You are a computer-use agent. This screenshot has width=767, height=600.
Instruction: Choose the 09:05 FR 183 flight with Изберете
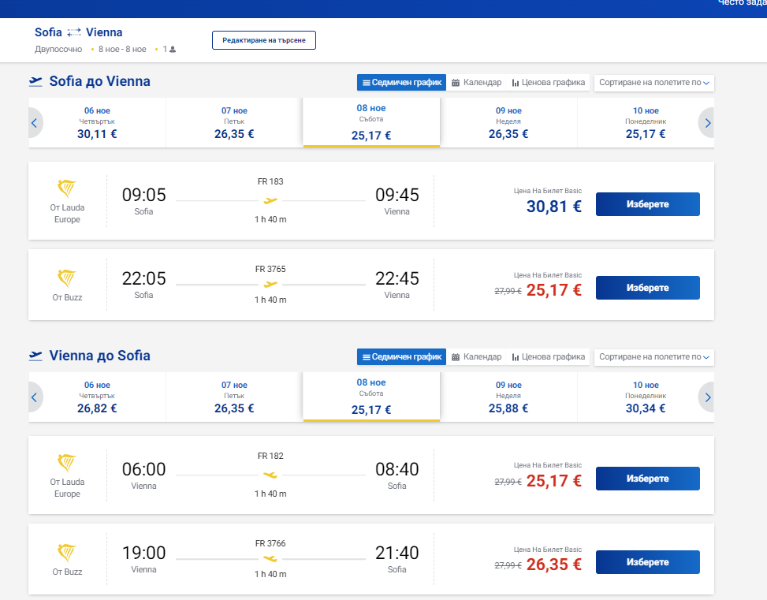[x=648, y=204]
